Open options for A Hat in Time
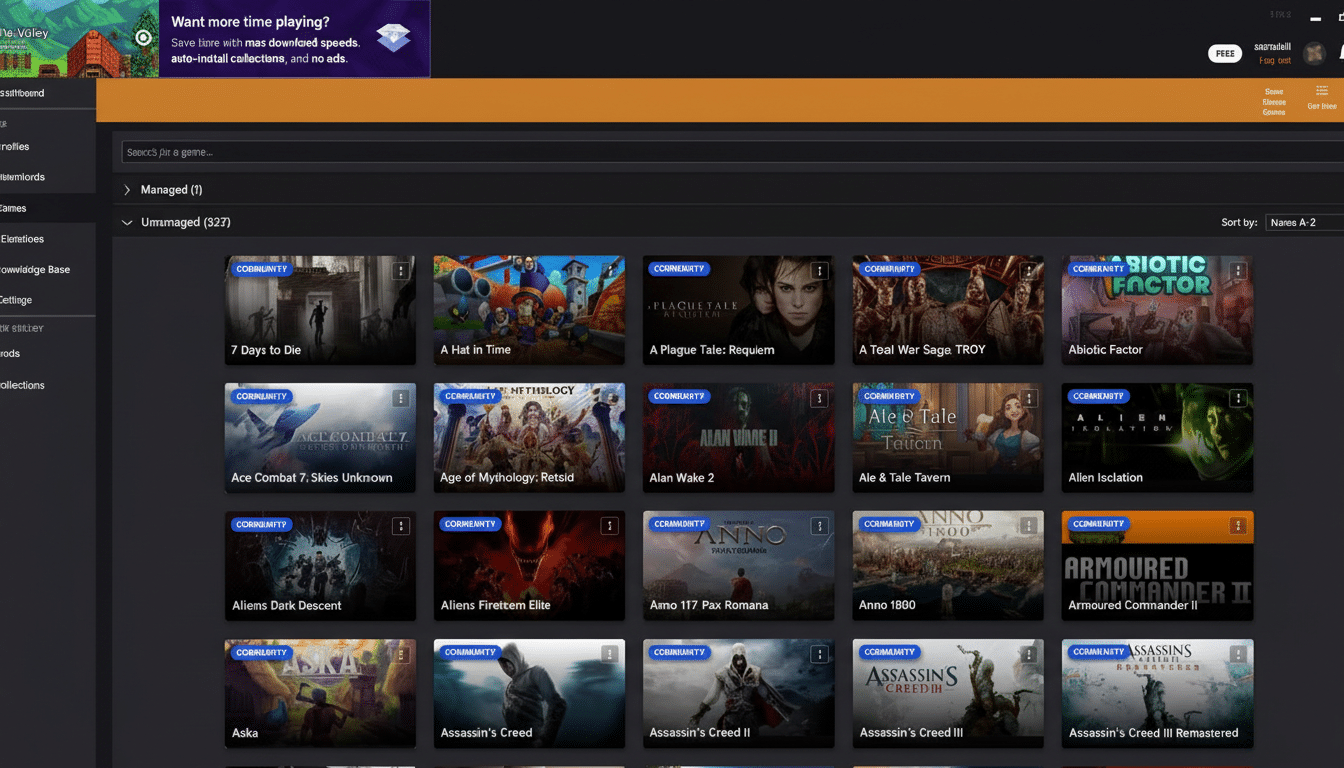This screenshot has width=1344, height=768. pyautogui.click(x=610, y=270)
